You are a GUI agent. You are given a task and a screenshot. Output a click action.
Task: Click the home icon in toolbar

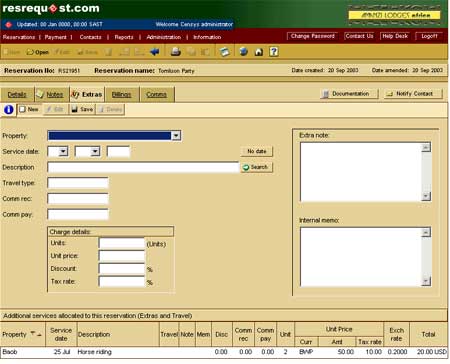pos(259,52)
